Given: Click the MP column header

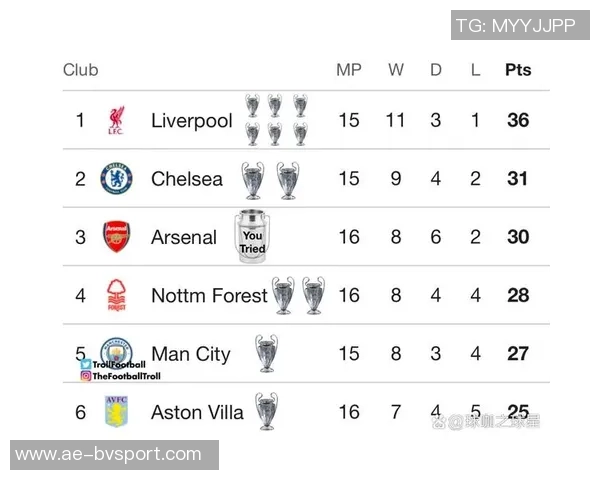Looking at the screenshot, I should pyautogui.click(x=348, y=70).
